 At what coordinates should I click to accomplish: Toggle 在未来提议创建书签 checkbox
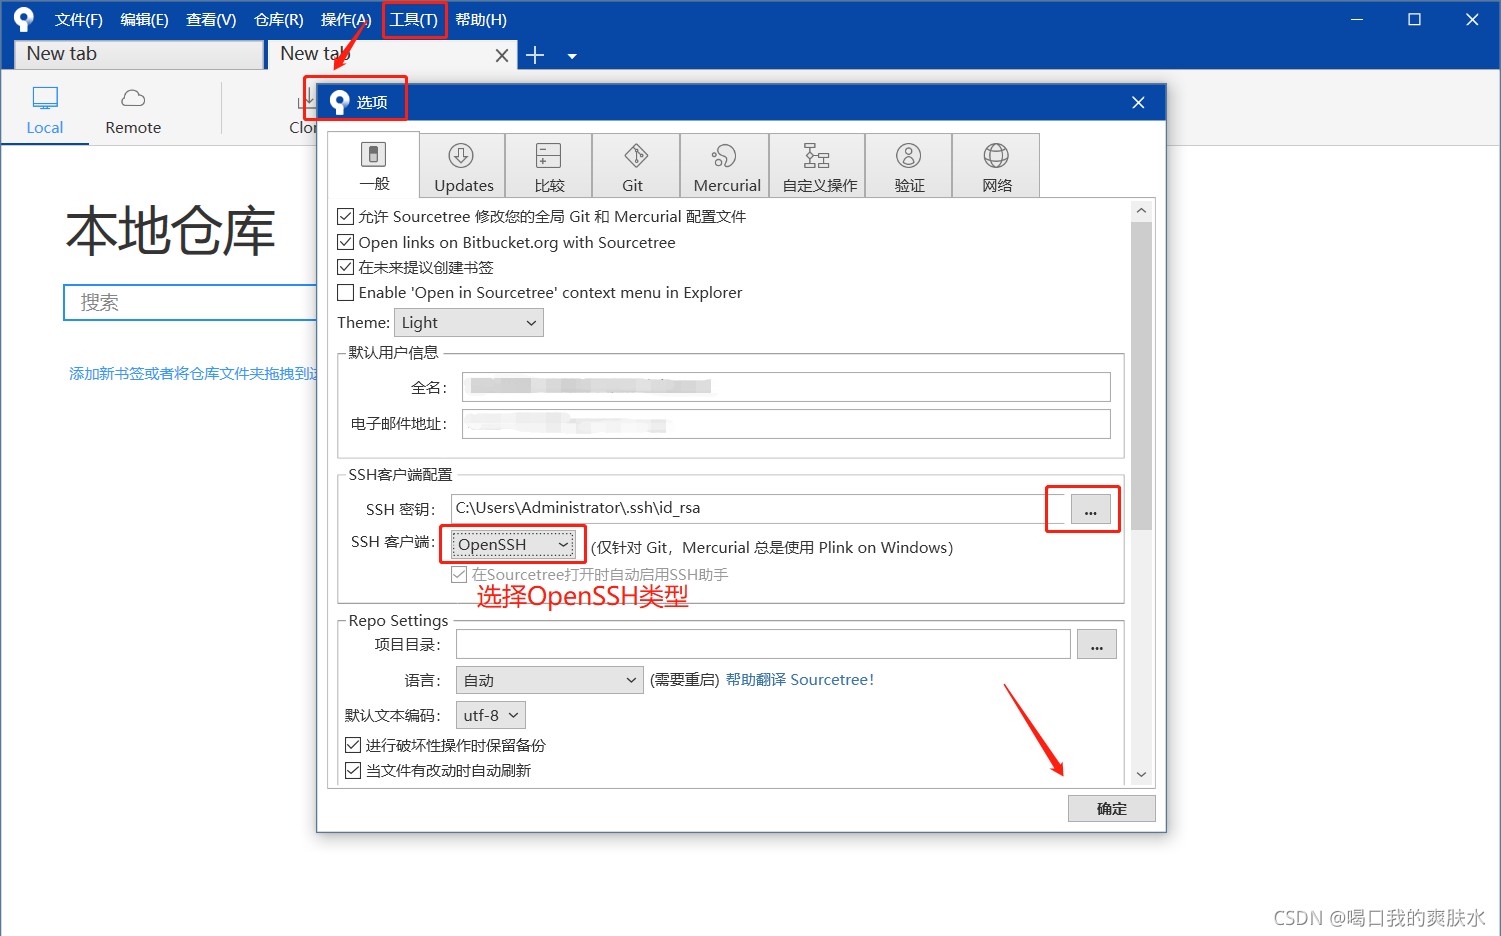[346, 267]
